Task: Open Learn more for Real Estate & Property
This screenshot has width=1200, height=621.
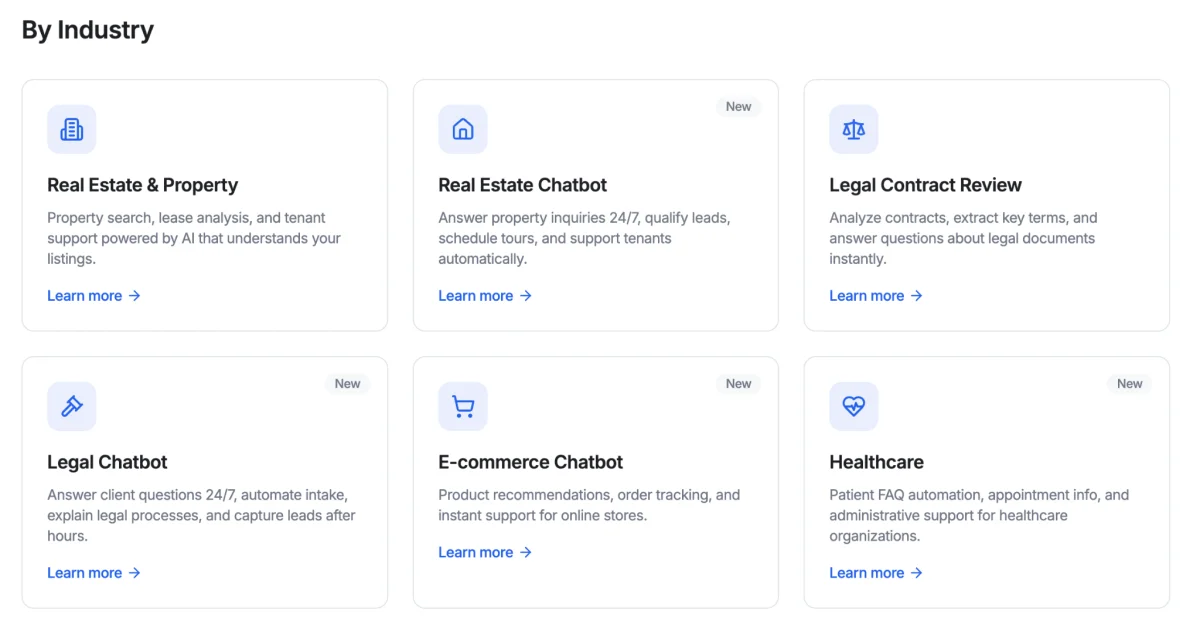Action: 85,295
